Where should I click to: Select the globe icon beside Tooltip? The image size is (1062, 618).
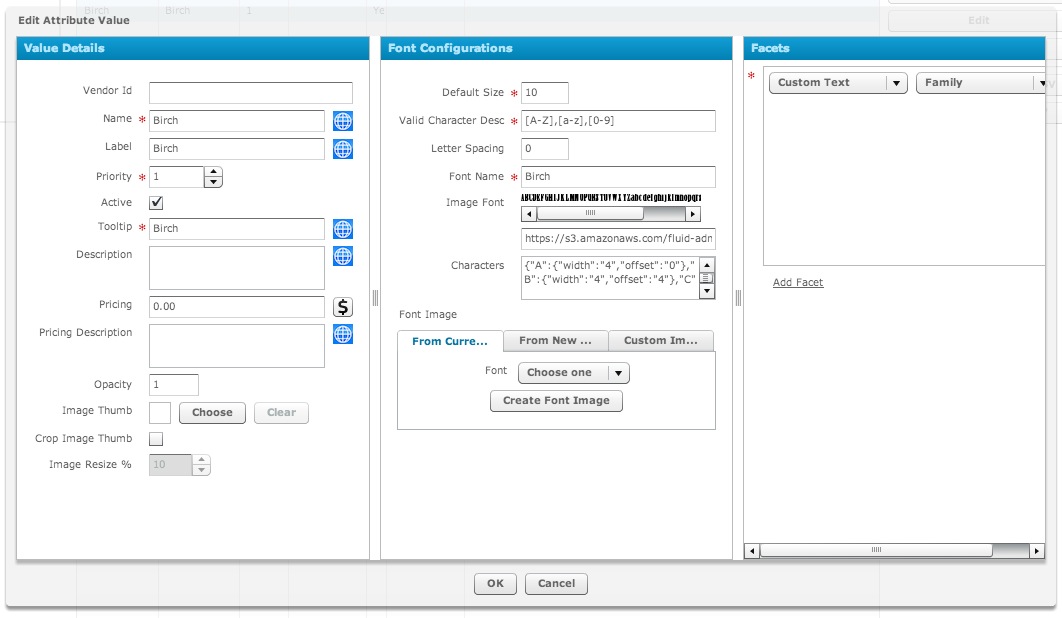tap(342, 228)
